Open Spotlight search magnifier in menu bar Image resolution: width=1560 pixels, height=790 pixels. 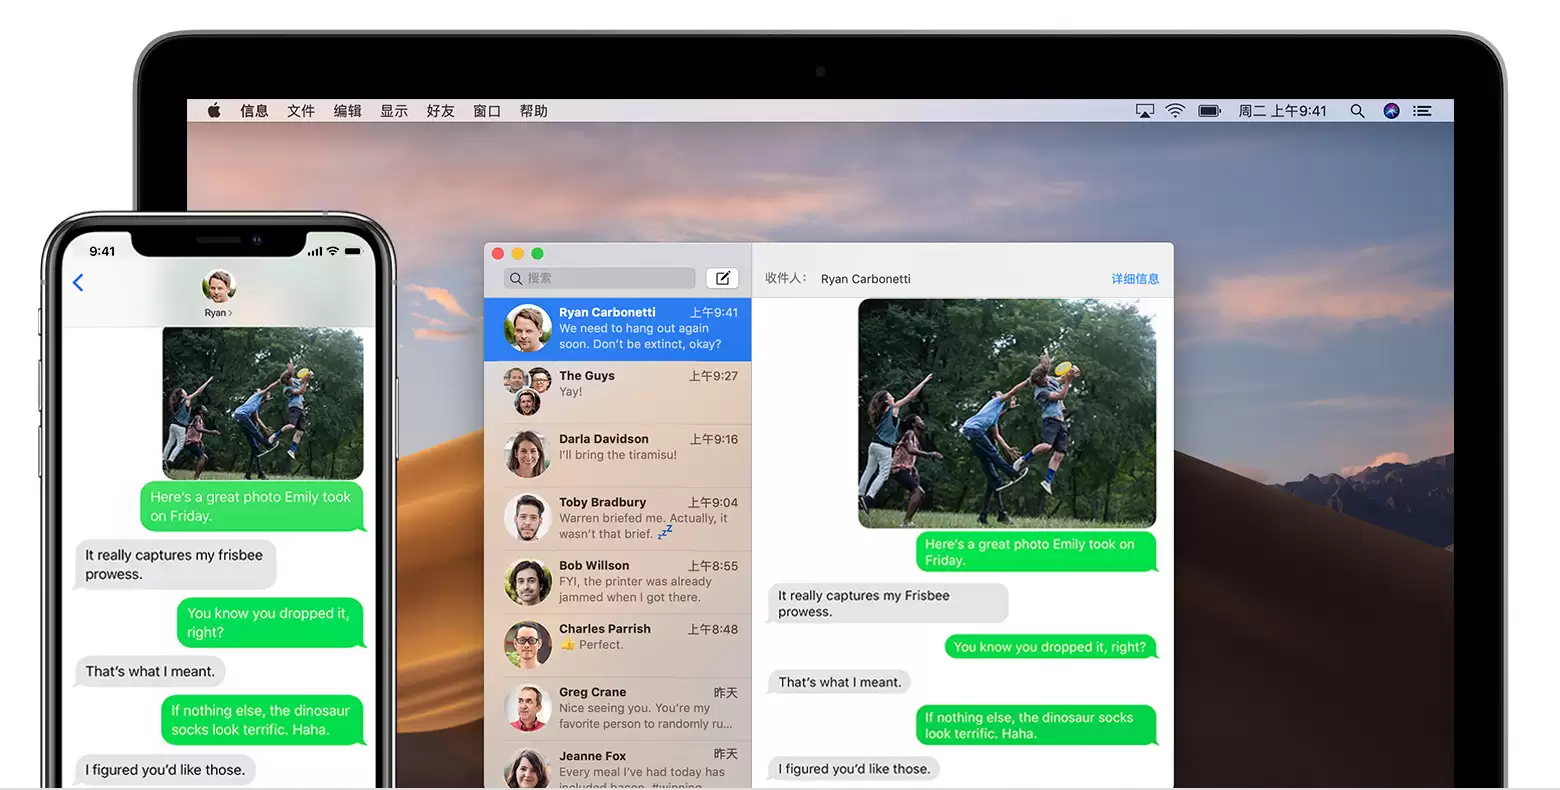[1357, 111]
